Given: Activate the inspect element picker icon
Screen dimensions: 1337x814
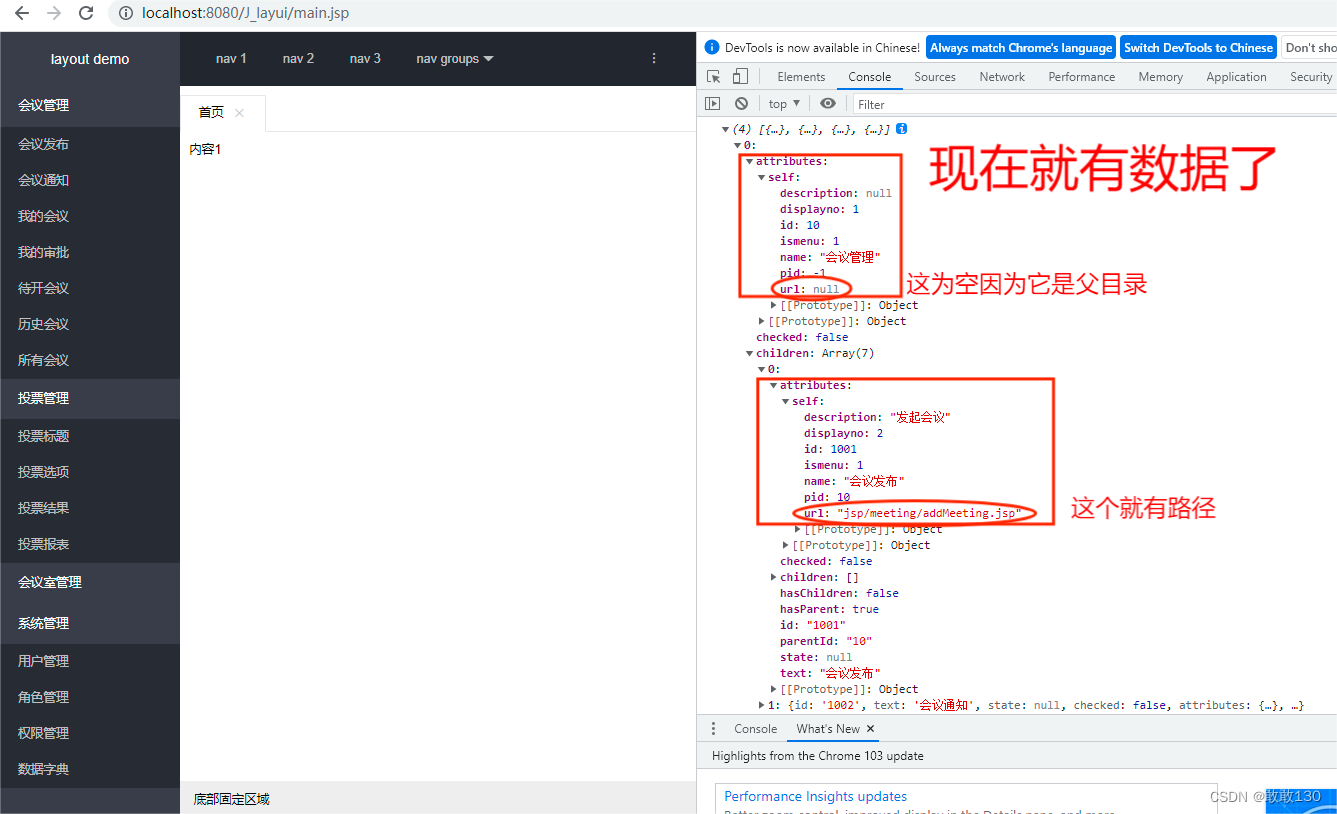Looking at the screenshot, I should tap(714, 76).
